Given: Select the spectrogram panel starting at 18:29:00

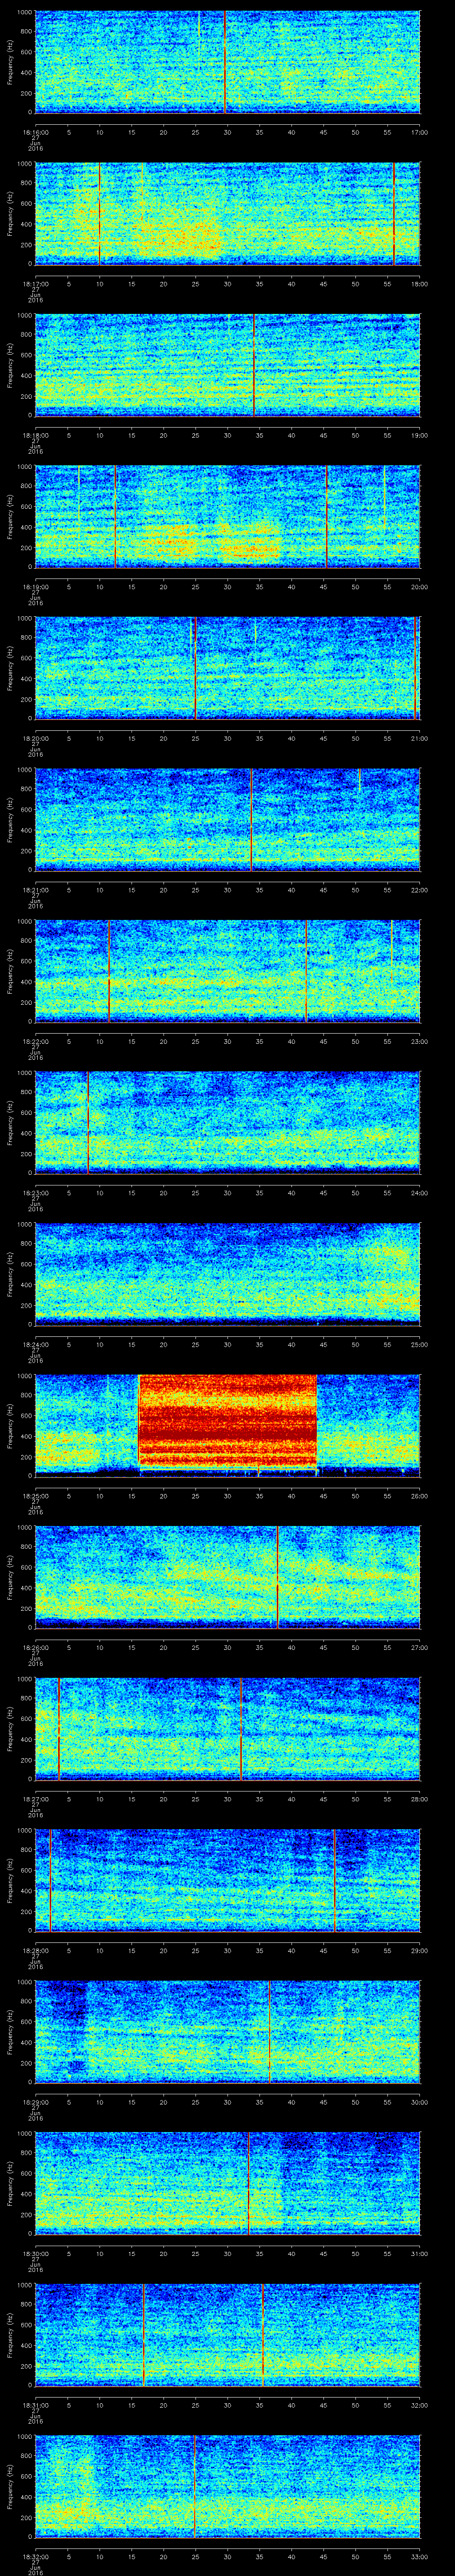Looking at the screenshot, I should pyautogui.click(x=228, y=2033).
